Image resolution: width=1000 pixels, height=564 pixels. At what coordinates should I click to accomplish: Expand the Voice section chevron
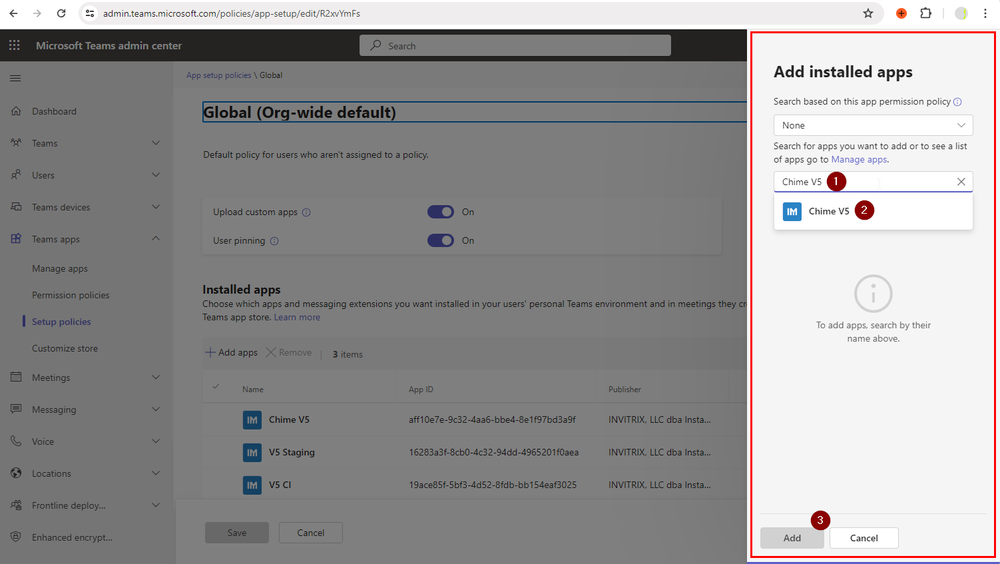coord(156,441)
